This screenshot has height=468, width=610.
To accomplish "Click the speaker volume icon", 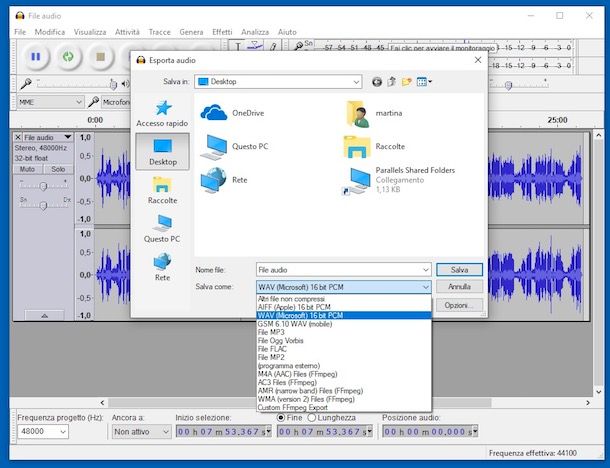I will (x=125, y=83).
